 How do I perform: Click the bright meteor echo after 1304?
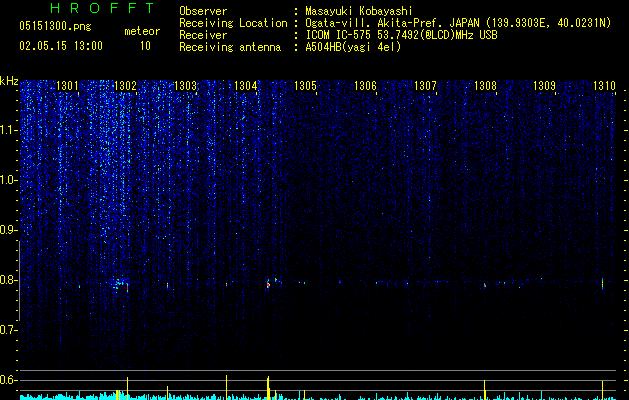268,285
